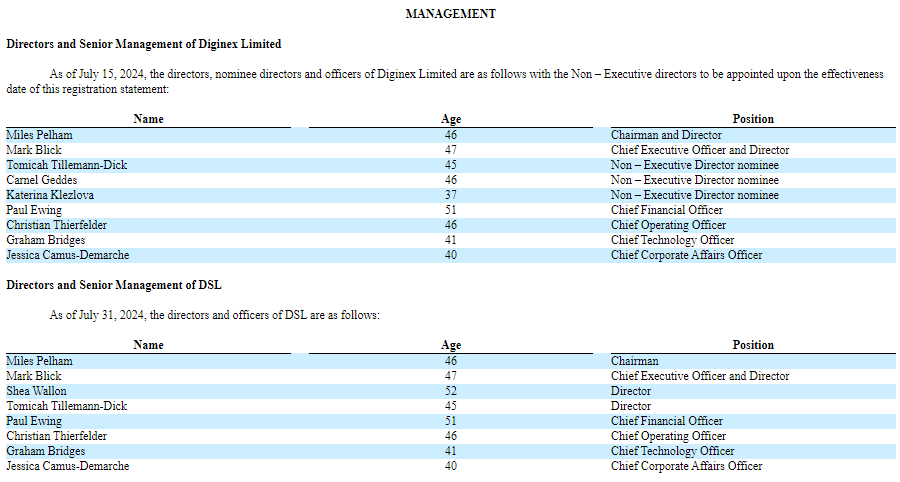Click the paragraph starting 'As of July 15, 2024'
The width and height of the screenshot is (900, 482).
tap(445, 81)
